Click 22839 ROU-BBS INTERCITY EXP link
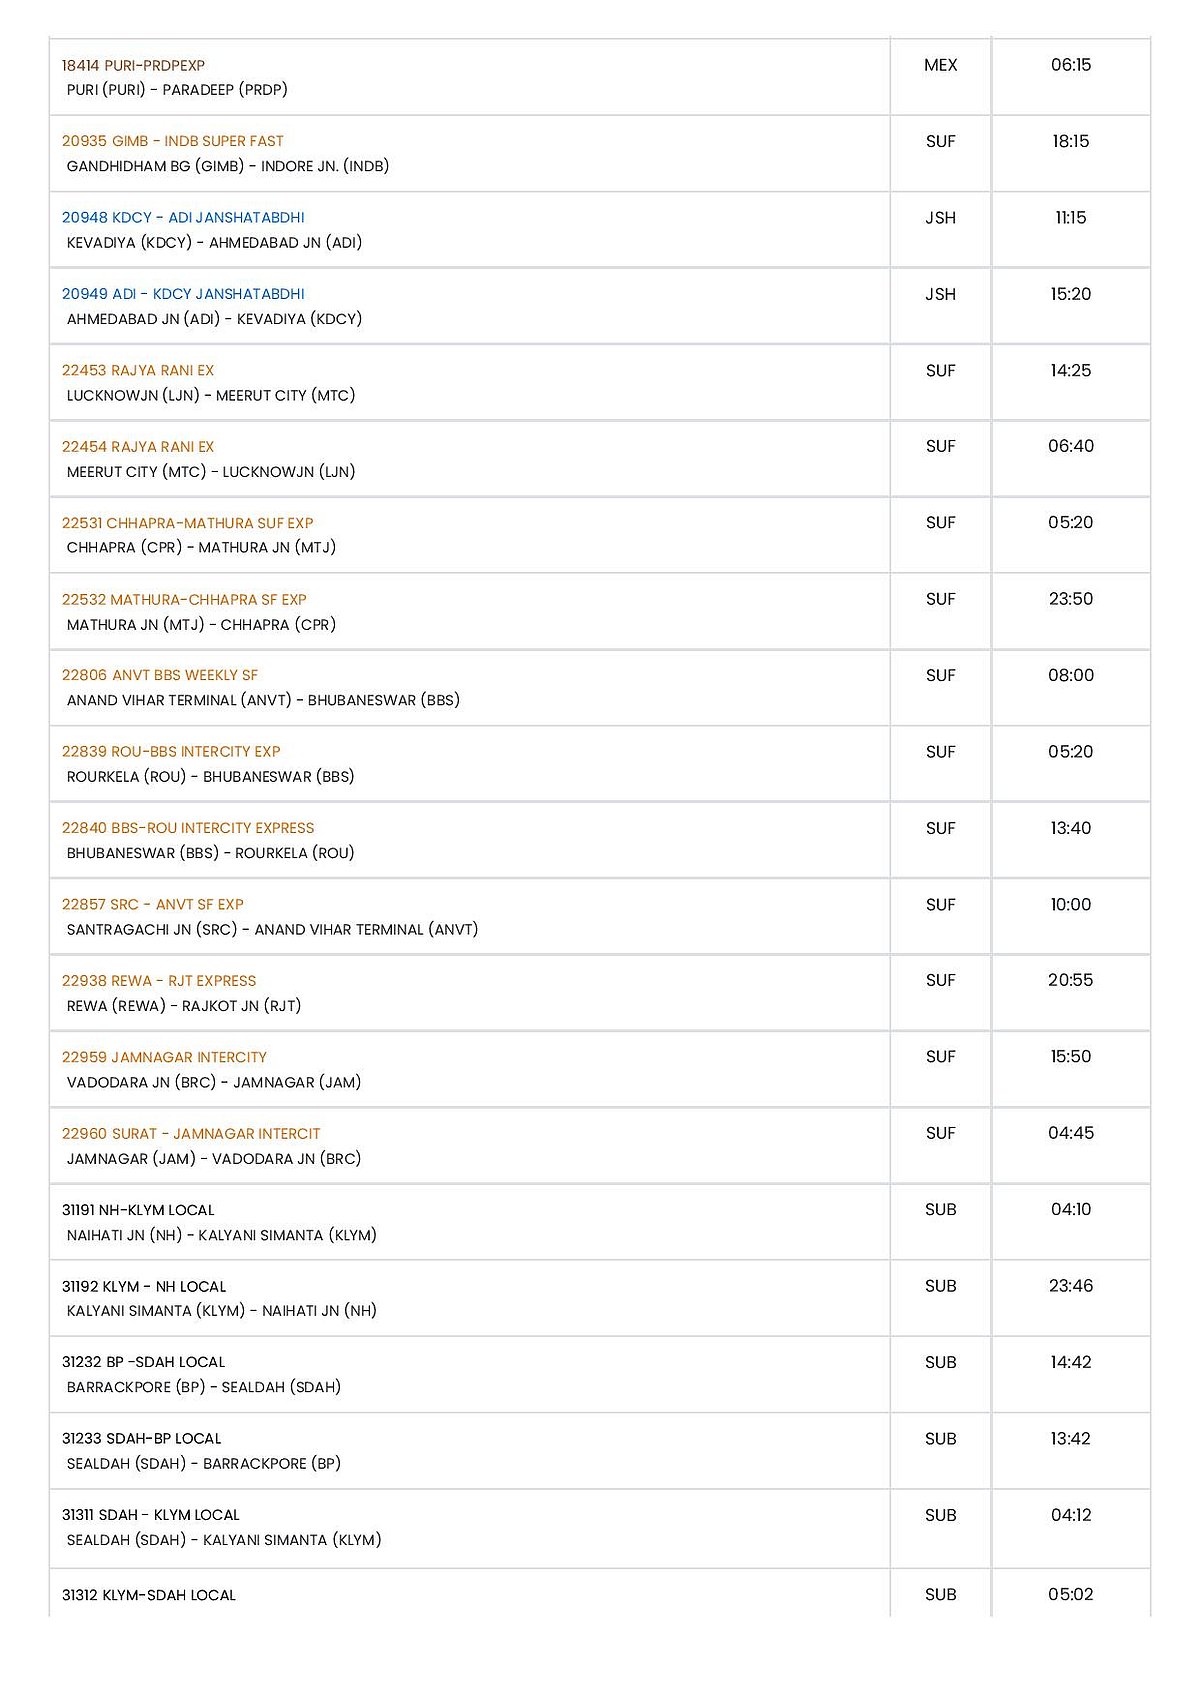Screen dimensions: 1200x1697 [171, 752]
